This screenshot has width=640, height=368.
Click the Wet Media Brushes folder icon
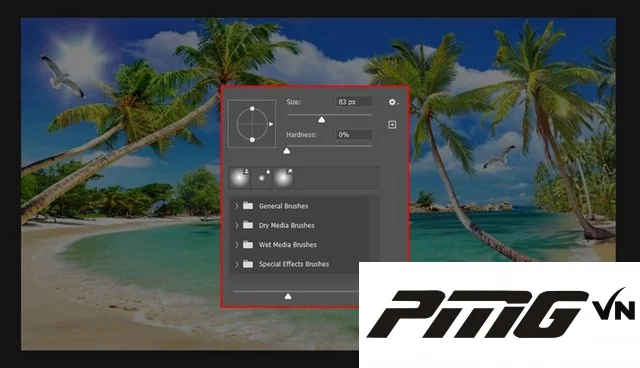tap(248, 244)
